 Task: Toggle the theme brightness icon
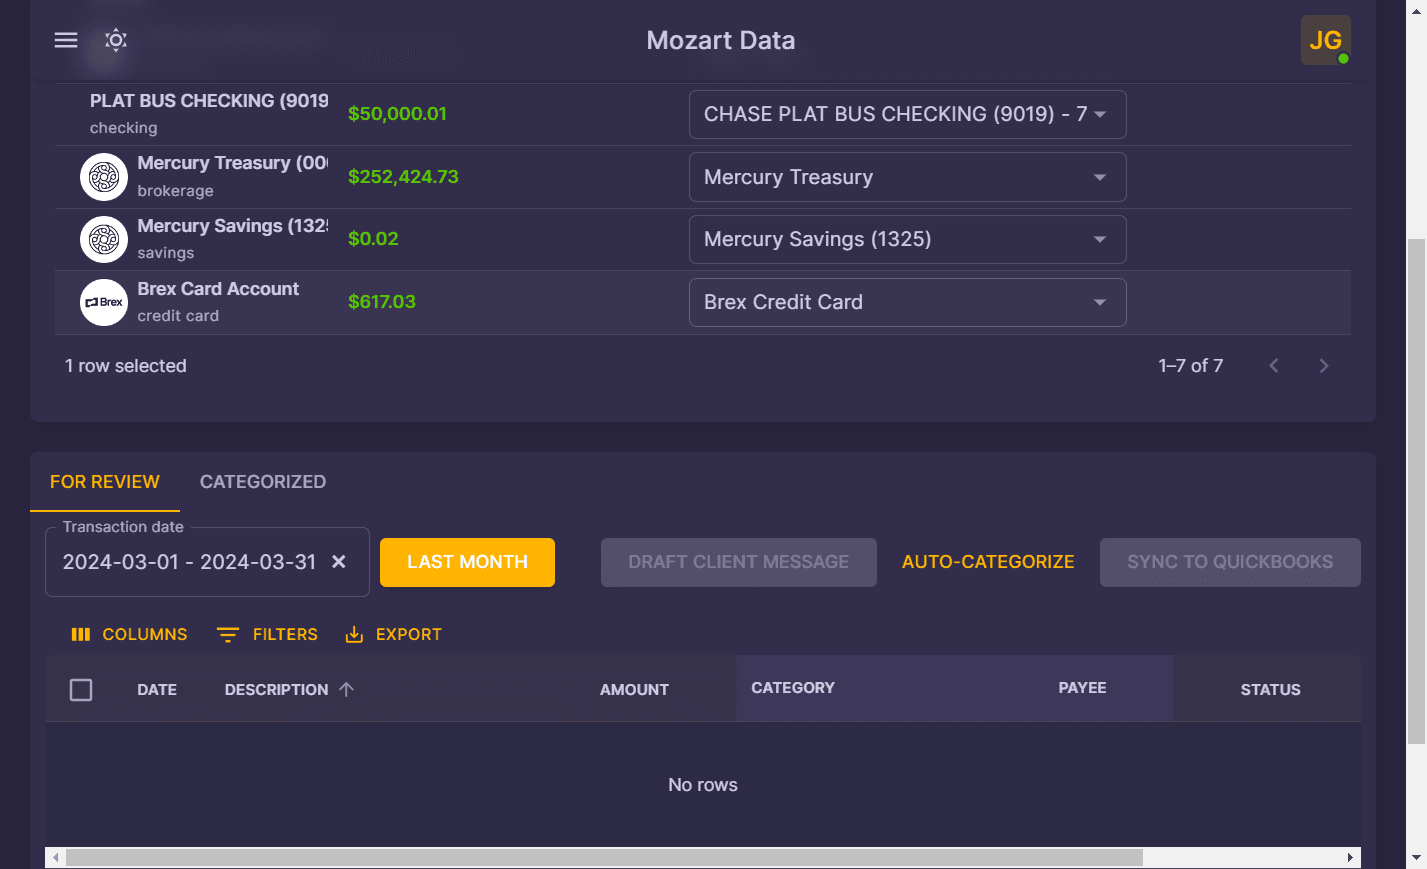[115, 40]
